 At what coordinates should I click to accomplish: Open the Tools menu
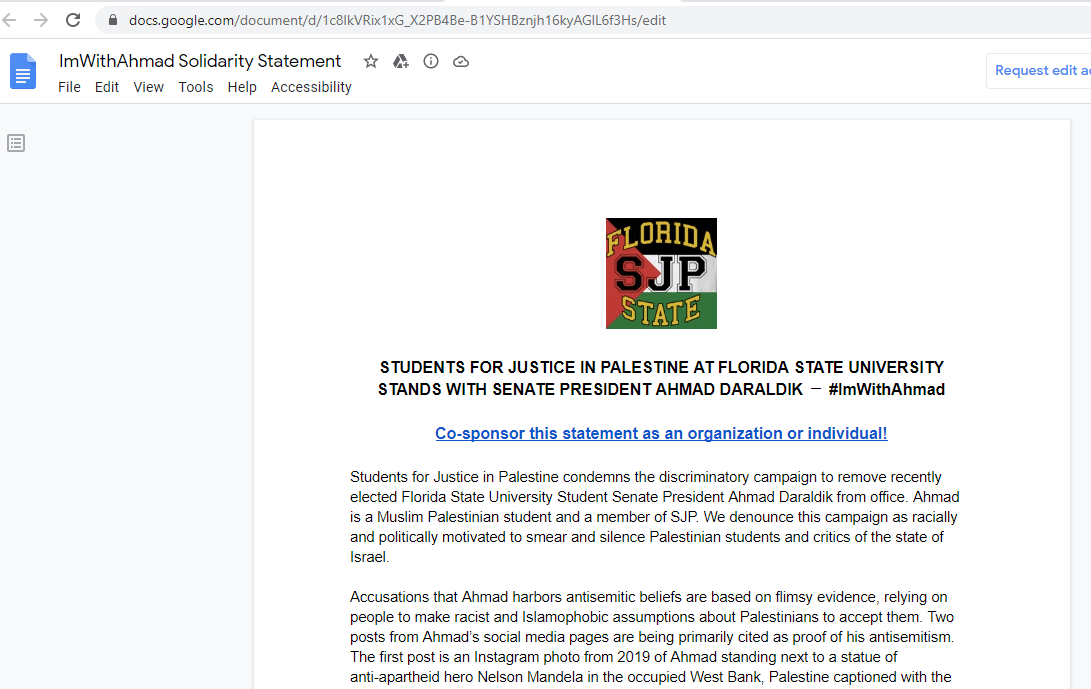point(196,87)
